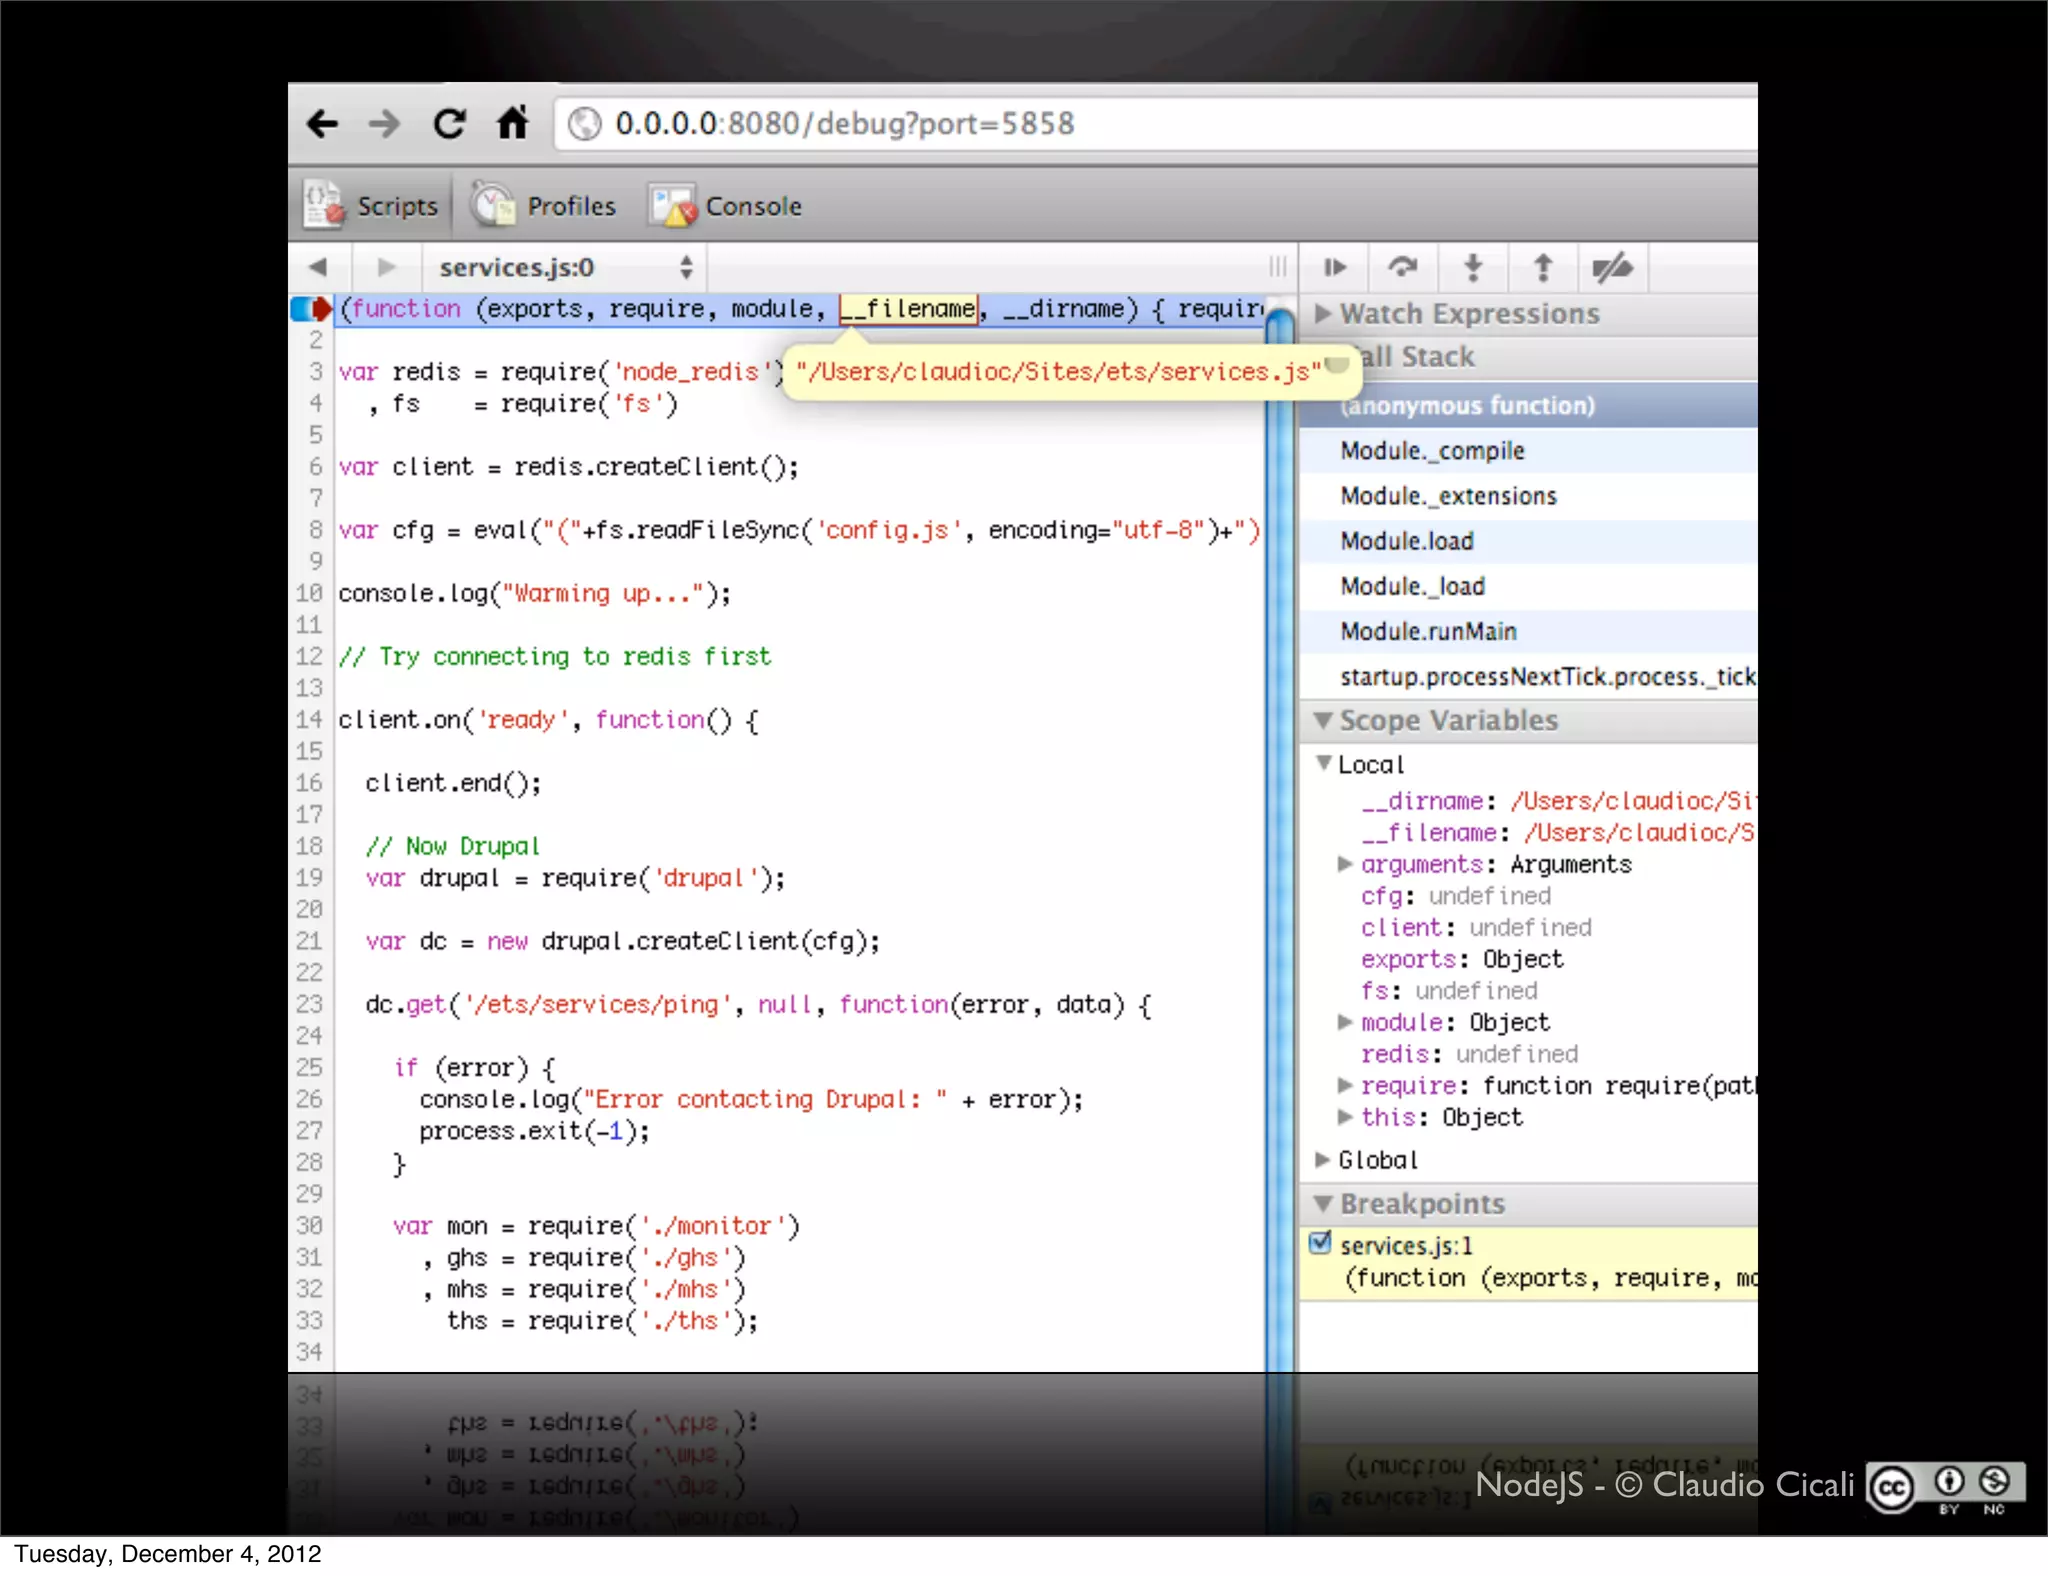This screenshot has height=1576, width=2048.
Task: Collapse the Local scope tree
Action: coord(1323,763)
